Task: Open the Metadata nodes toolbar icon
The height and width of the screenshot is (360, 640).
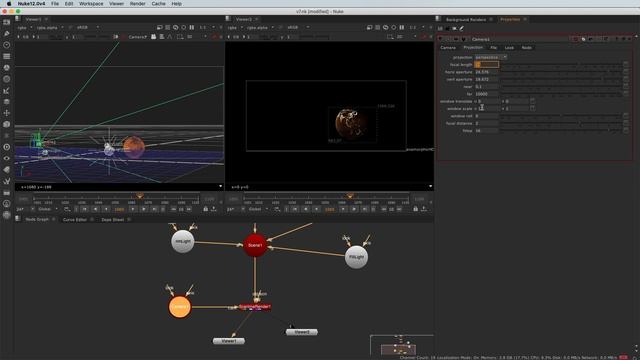Action: point(7,170)
